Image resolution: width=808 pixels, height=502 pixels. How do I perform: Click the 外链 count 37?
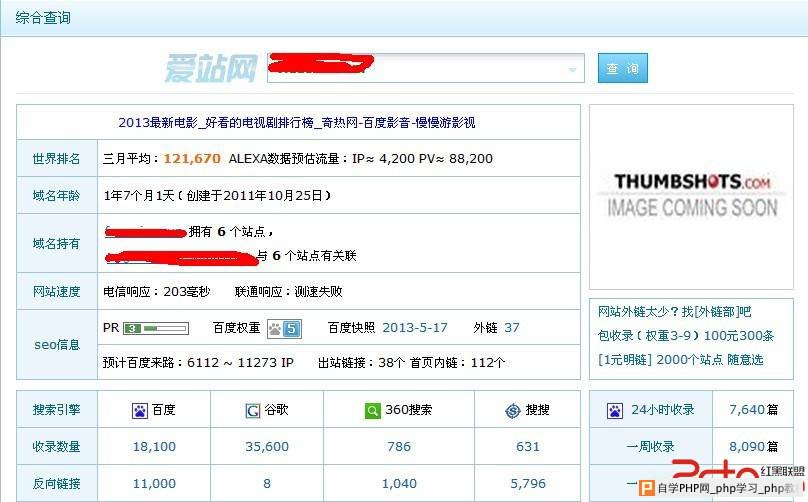pyautogui.click(x=512, y=328)
